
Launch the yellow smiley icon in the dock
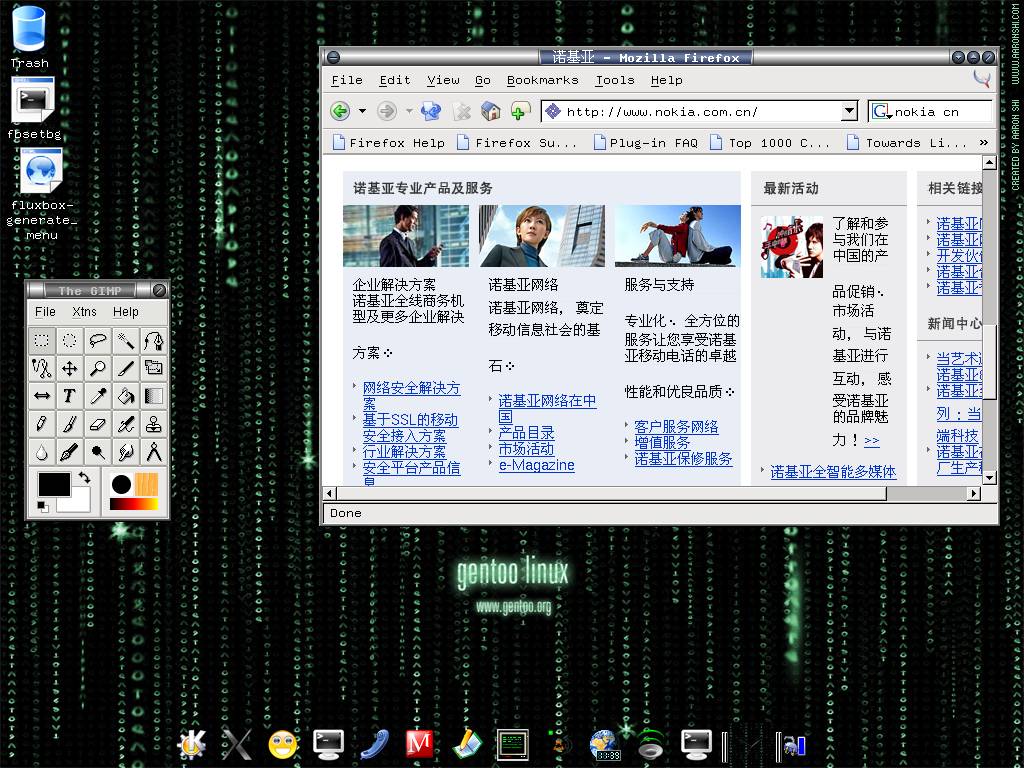pos(283,744)
